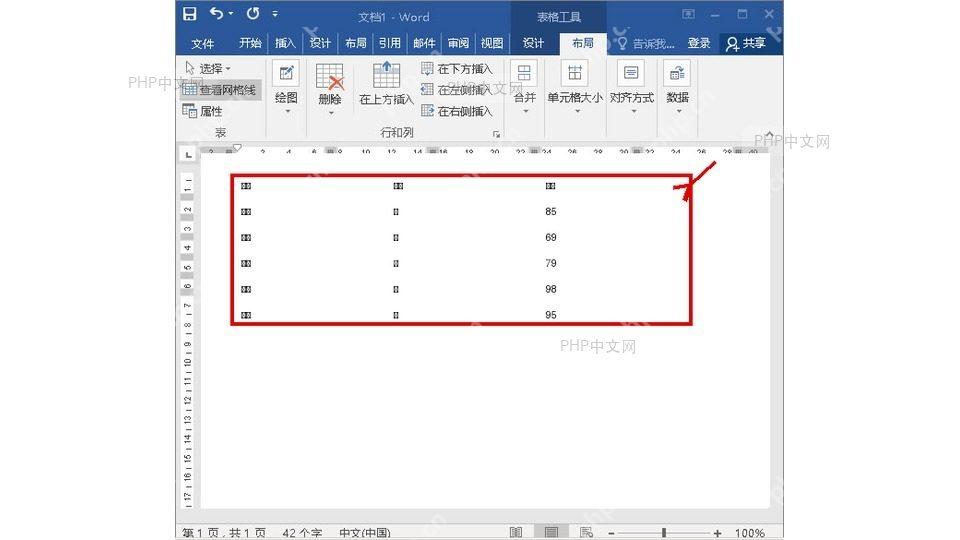Click the ruler tab selector button

(188, 154)
